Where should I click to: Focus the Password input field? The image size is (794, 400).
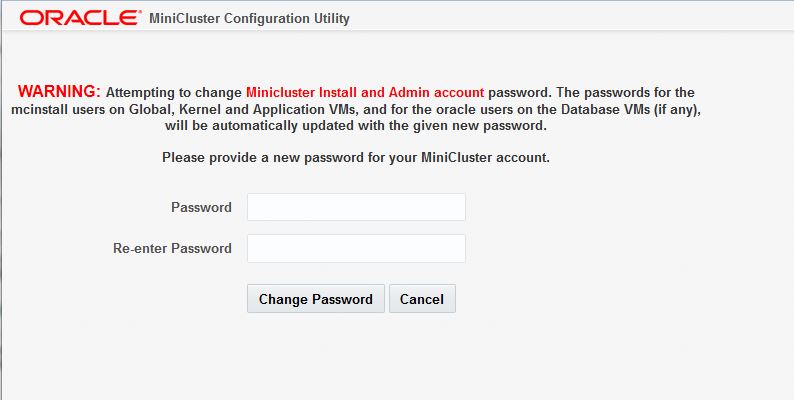(356, 207)
